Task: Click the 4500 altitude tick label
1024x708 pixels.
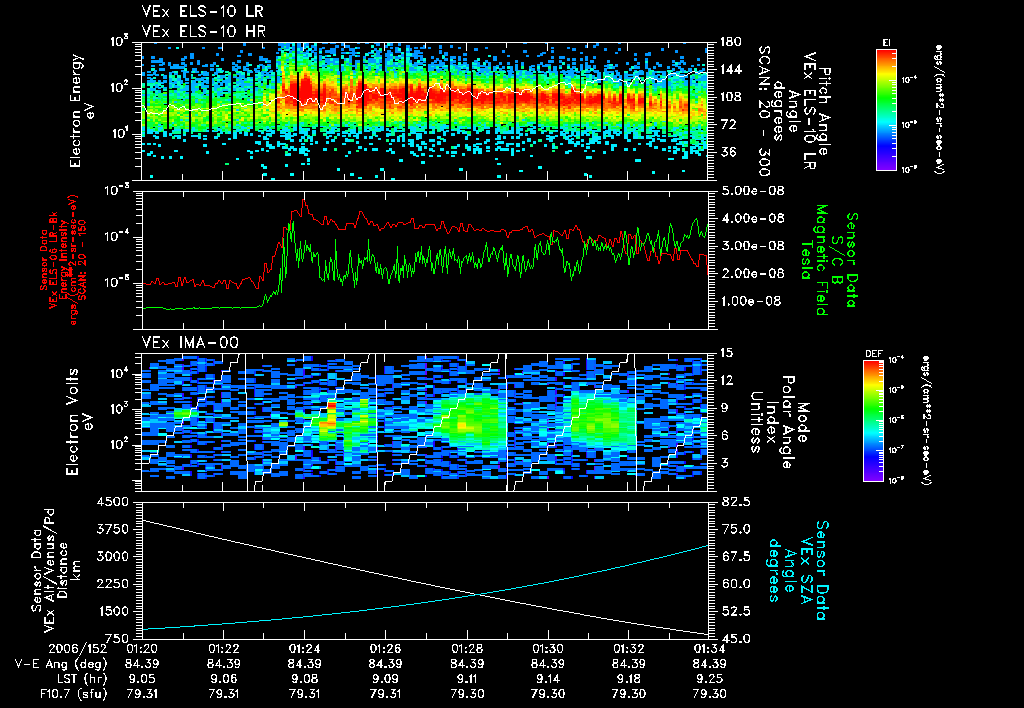Action: point(112,502)
